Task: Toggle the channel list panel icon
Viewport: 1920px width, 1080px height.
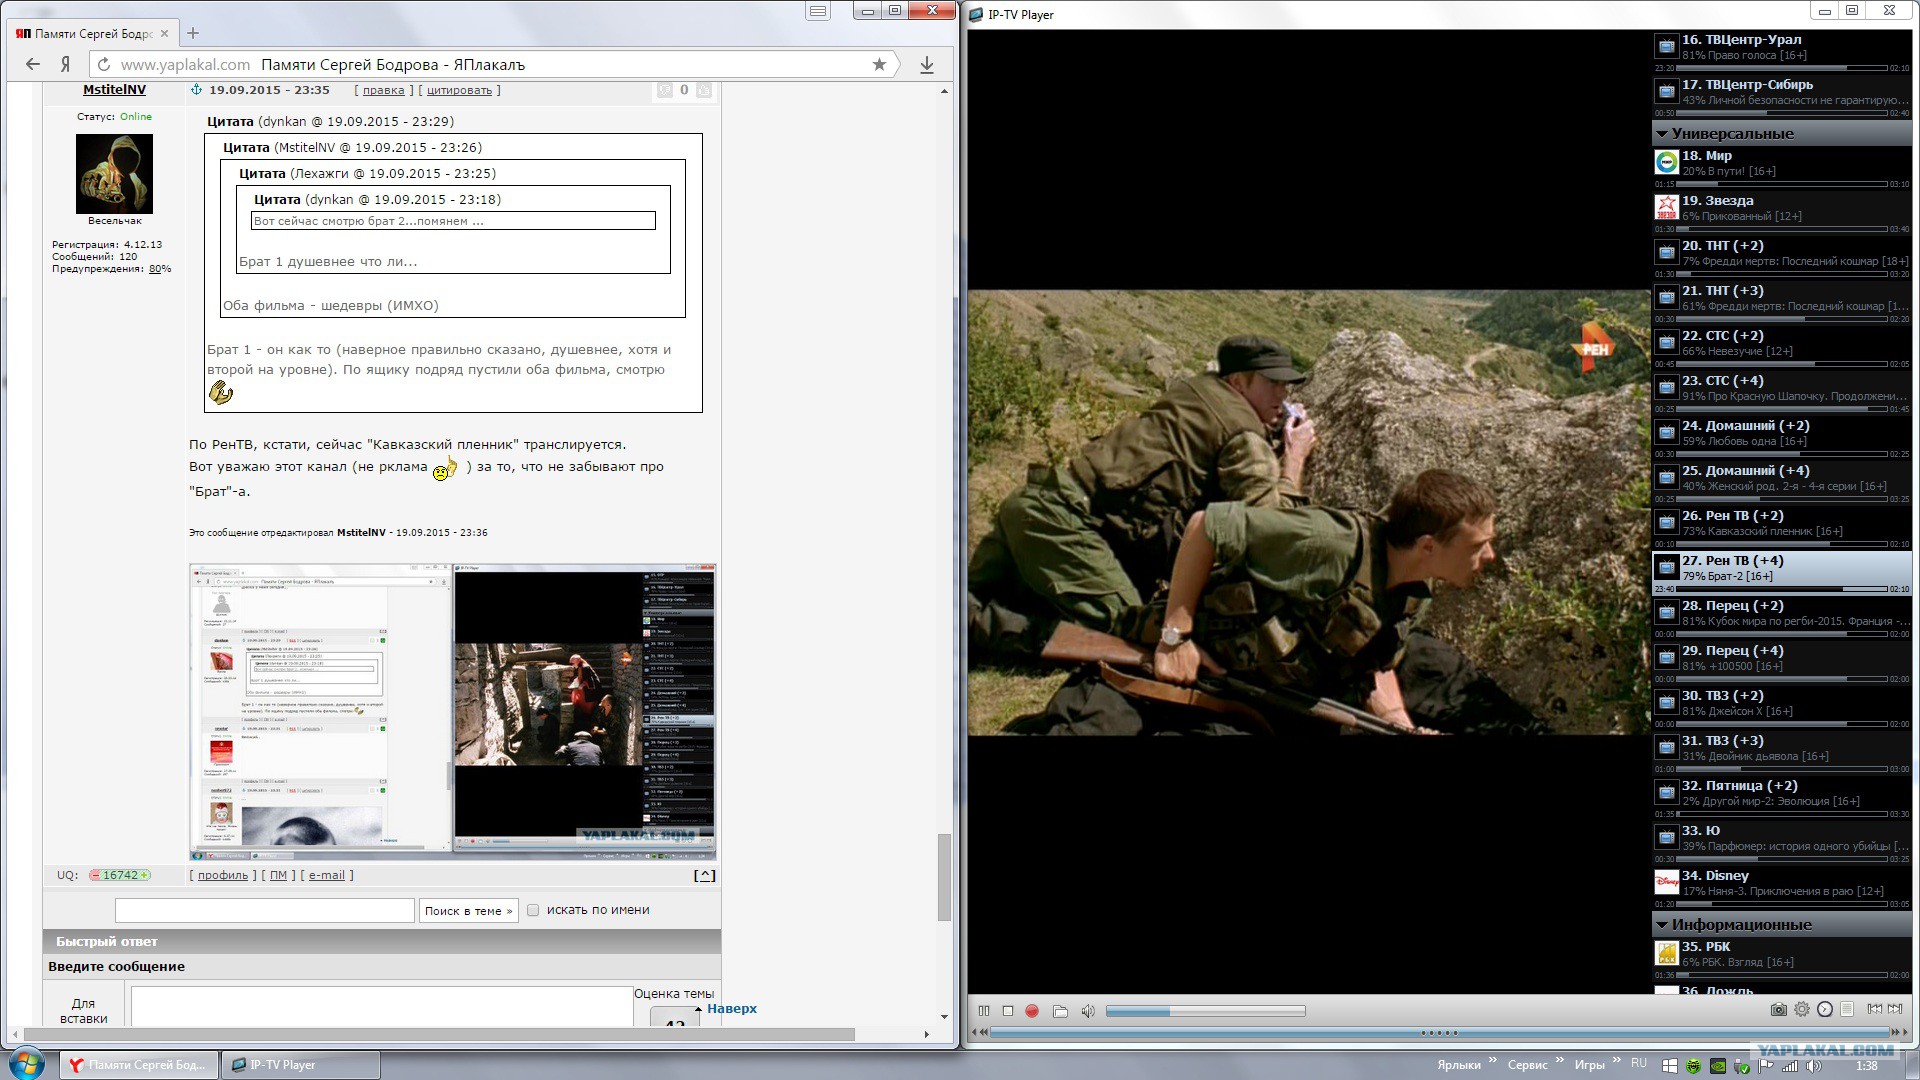Action: [x=1847, y=1010]
